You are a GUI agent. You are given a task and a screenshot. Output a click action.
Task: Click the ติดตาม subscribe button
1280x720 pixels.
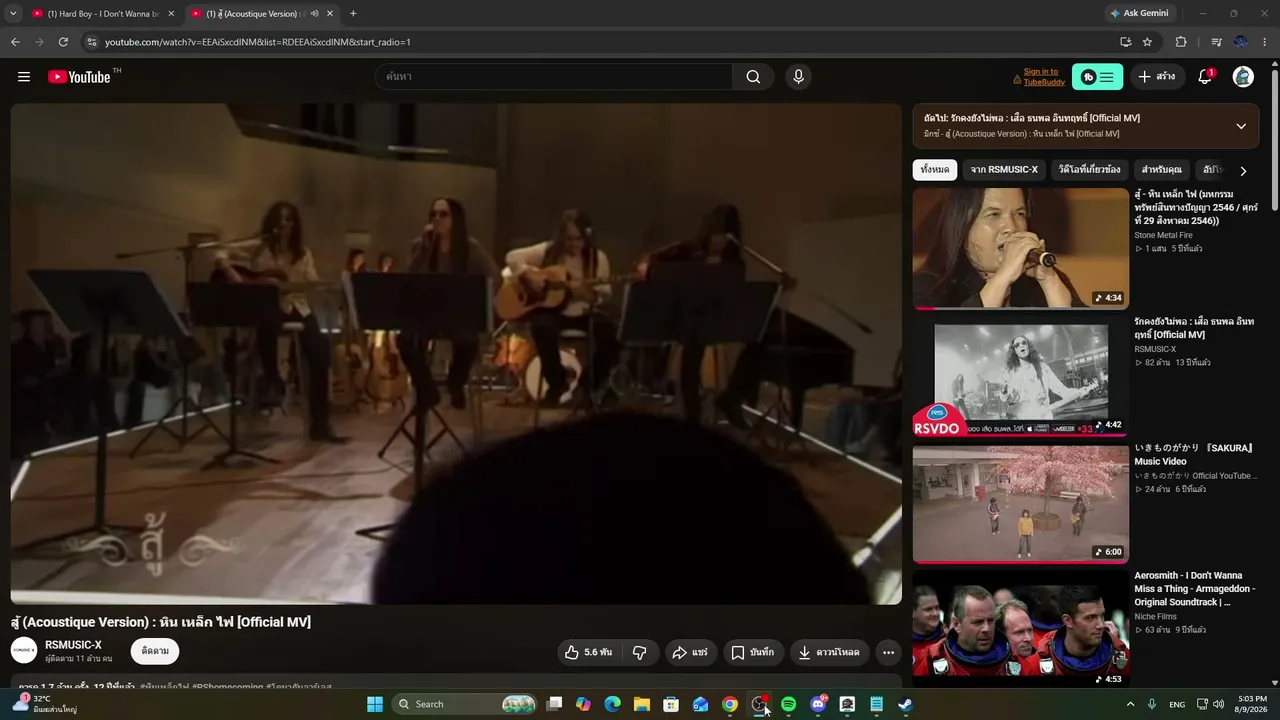(155, 651)
